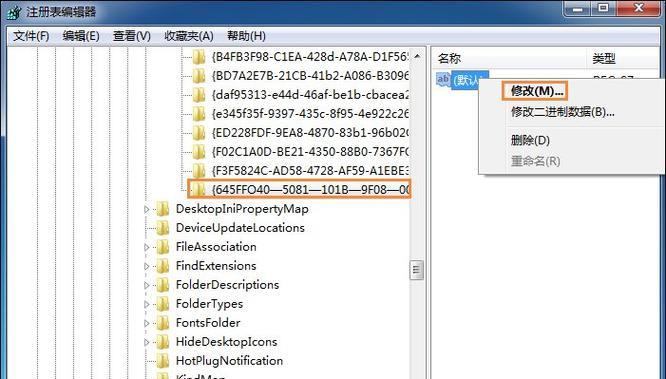Expand the HideDesktopIcons key arrow

[x=147, y=342]
